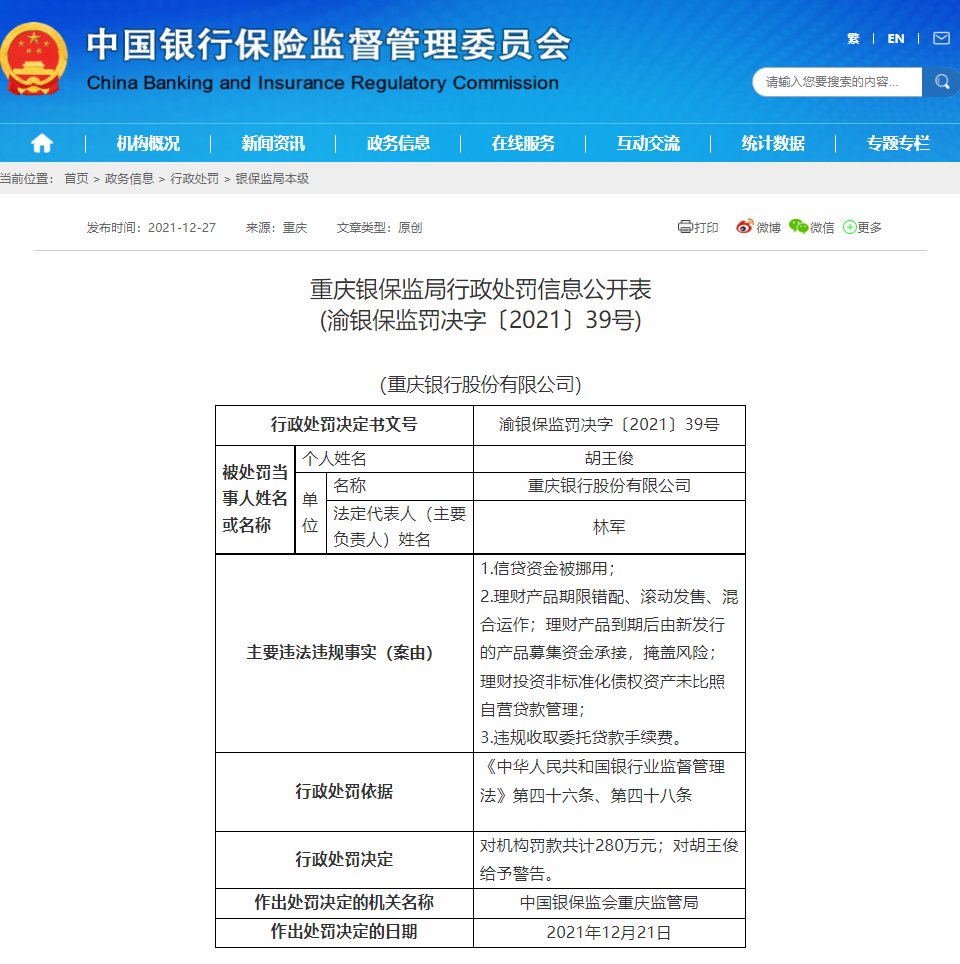
Task: Open the mail envelope icon
Action: pos(941,39)
